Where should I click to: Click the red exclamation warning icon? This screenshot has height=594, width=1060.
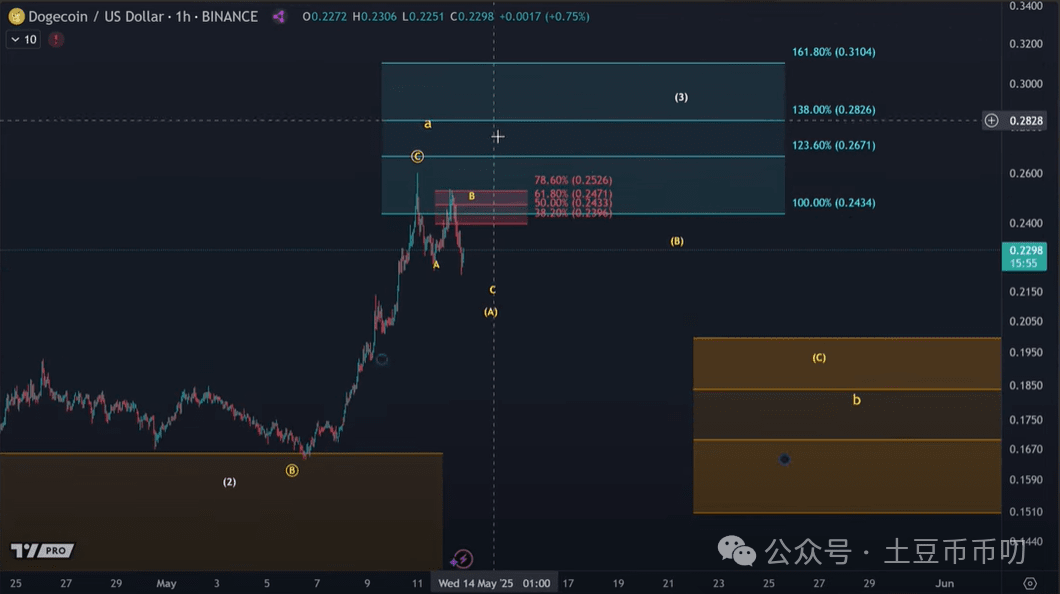[56, 40]
